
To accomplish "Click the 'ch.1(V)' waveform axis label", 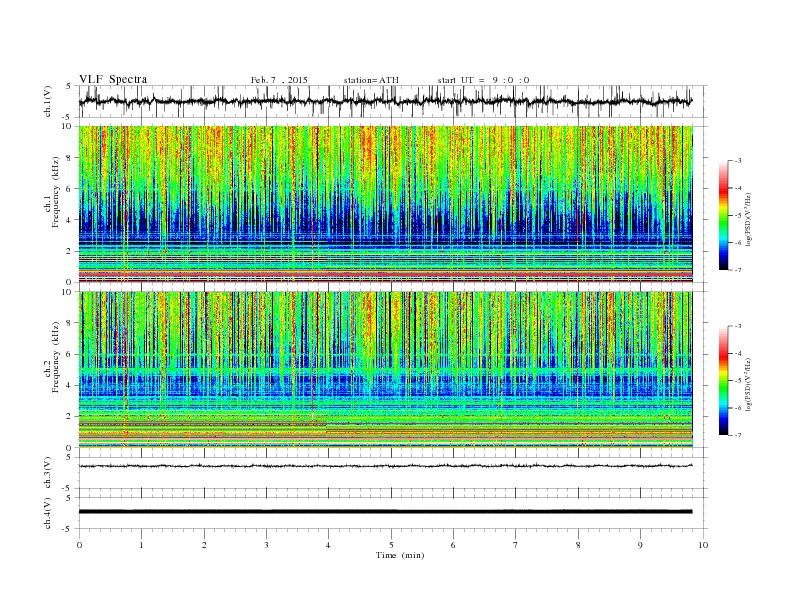I will click(x=47, y=101).
